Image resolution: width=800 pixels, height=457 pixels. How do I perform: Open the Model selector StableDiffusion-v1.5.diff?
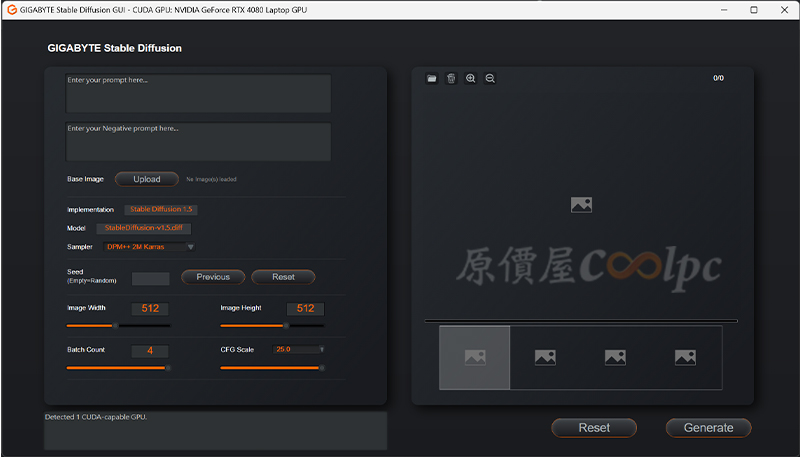pyautogui.click(x=144, y=228)
